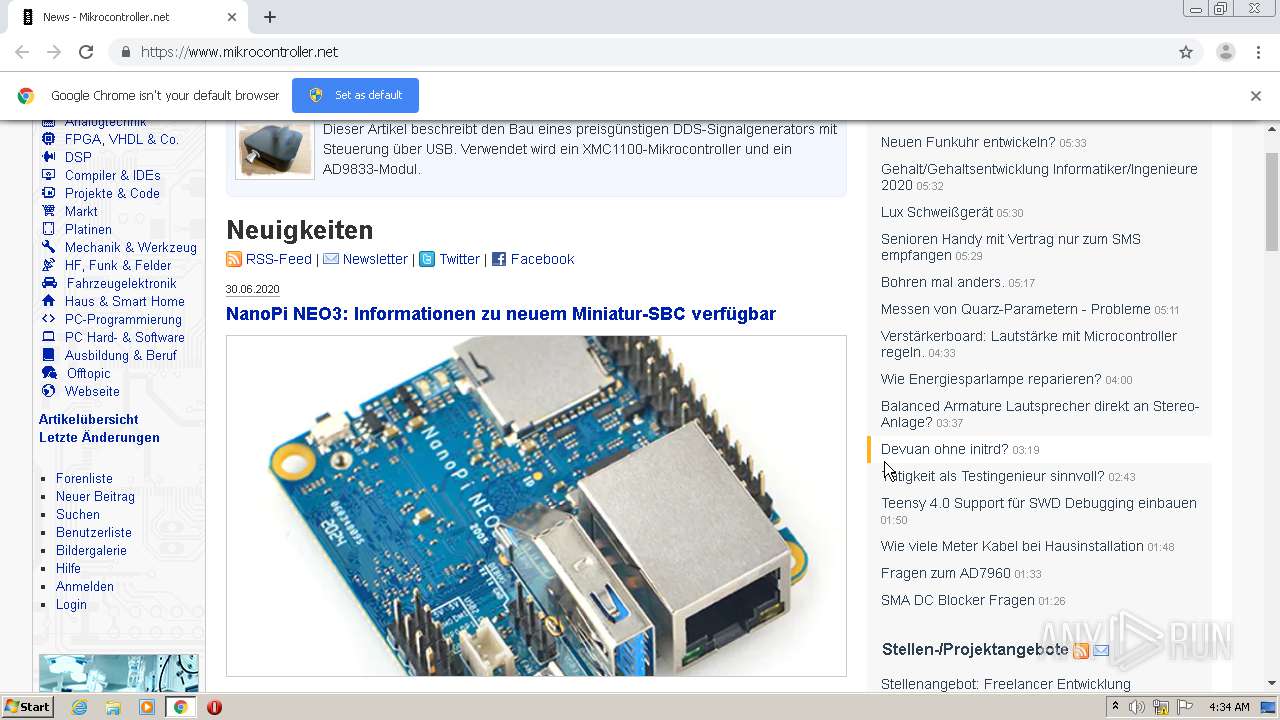Bookmark this page with star icon
The image size is (1280, 720).
pyautogui.click(x=1186, y=52)
